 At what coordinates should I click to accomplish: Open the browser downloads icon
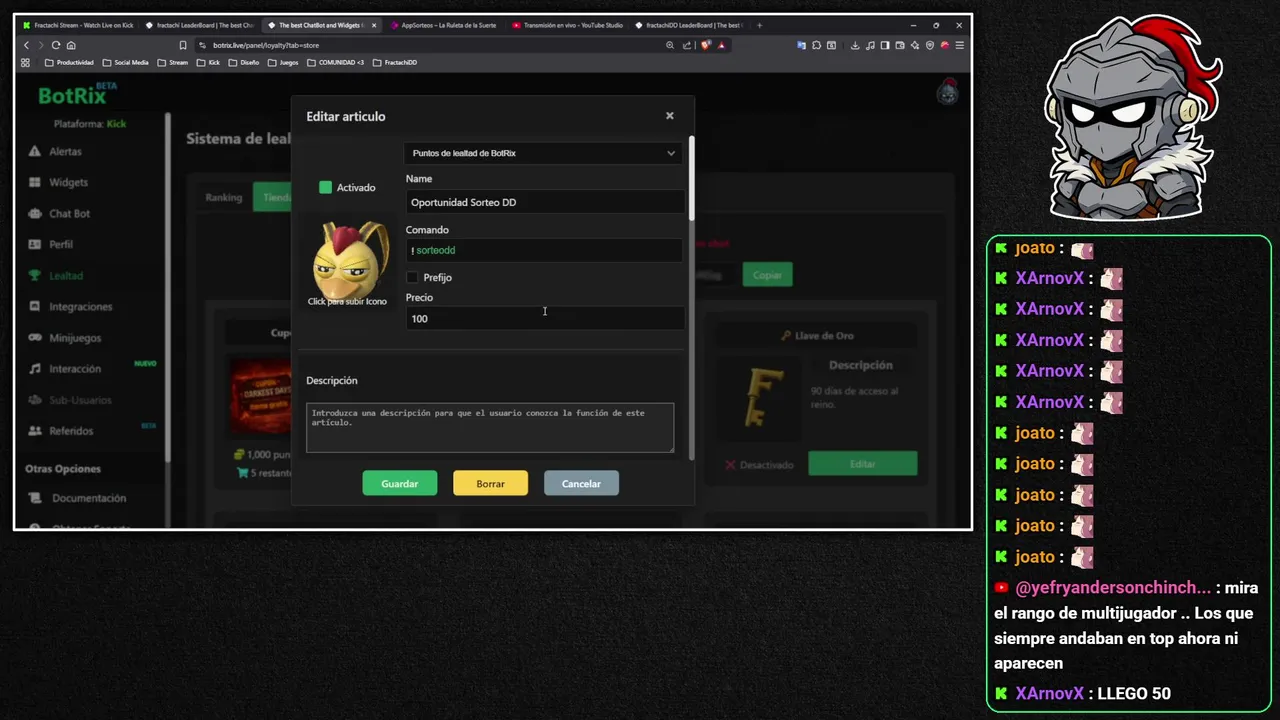click(x=855, y=45)
